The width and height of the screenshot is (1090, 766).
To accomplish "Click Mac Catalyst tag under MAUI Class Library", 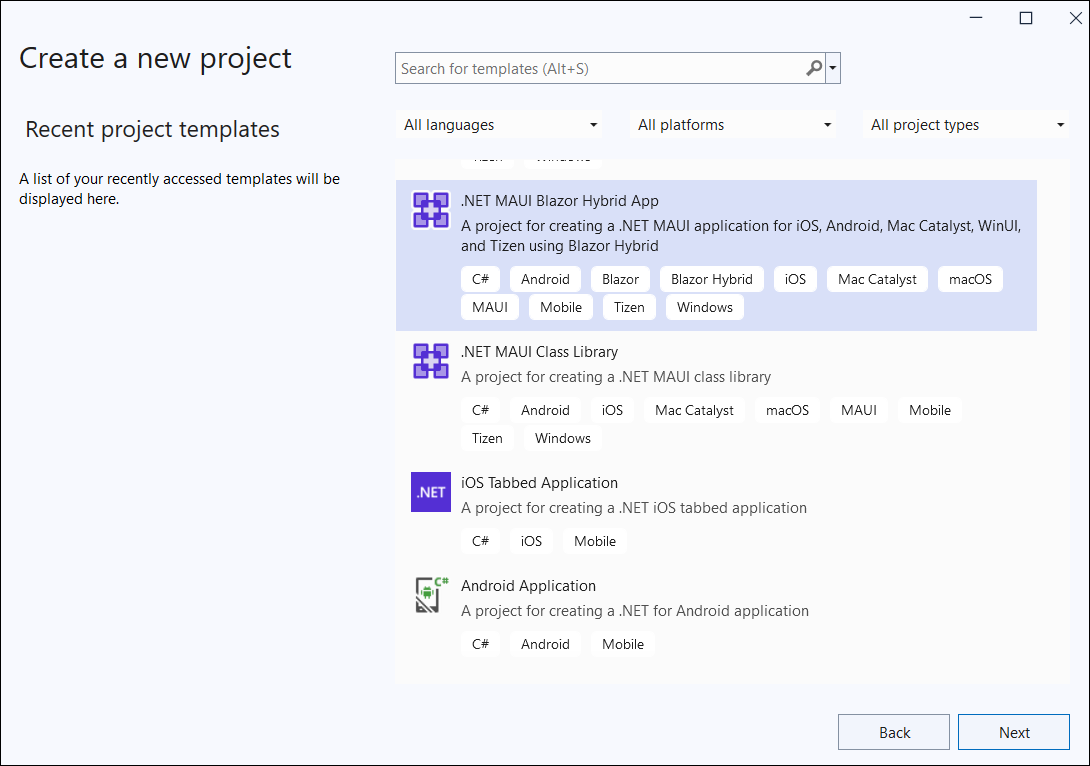I will coord(694,410).
